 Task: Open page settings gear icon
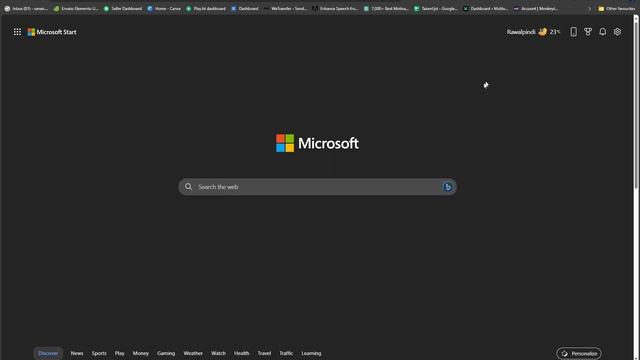click(617, 32)
